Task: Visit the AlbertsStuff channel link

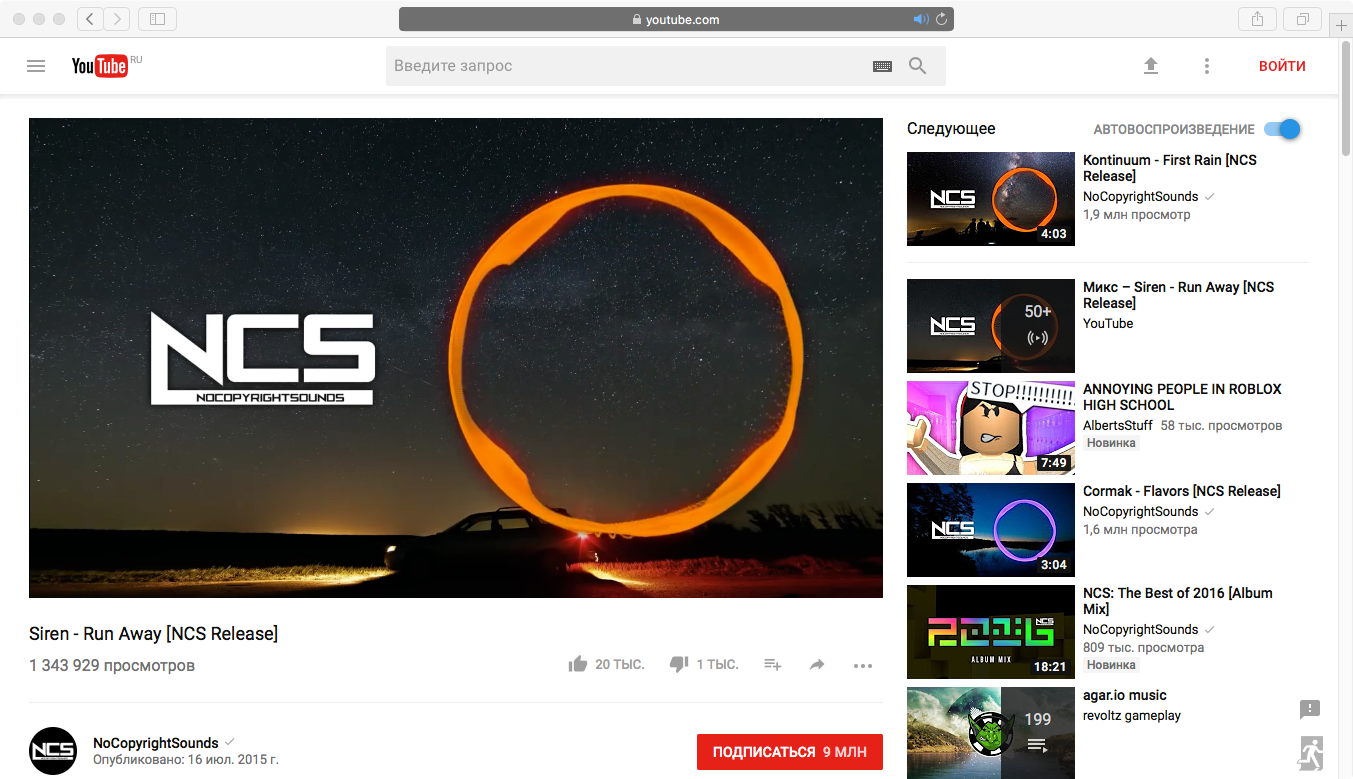Action: (1118, 425)
